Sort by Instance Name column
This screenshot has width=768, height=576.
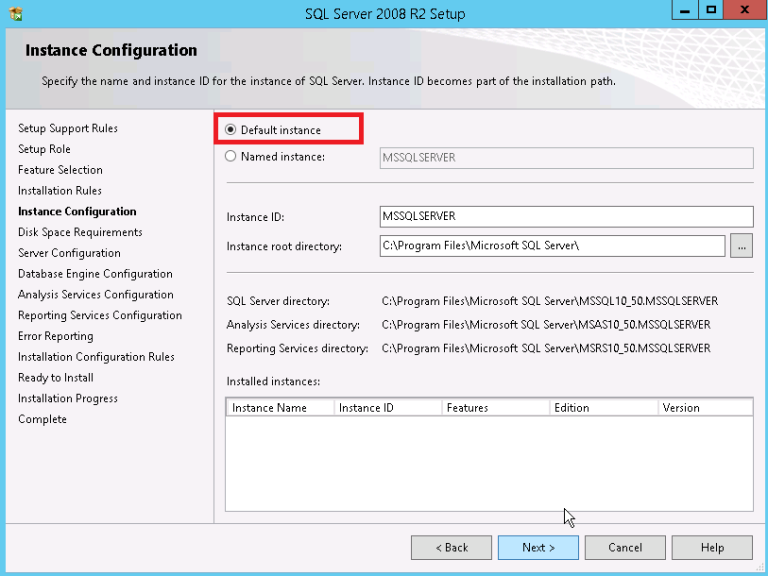pos(280,408)
